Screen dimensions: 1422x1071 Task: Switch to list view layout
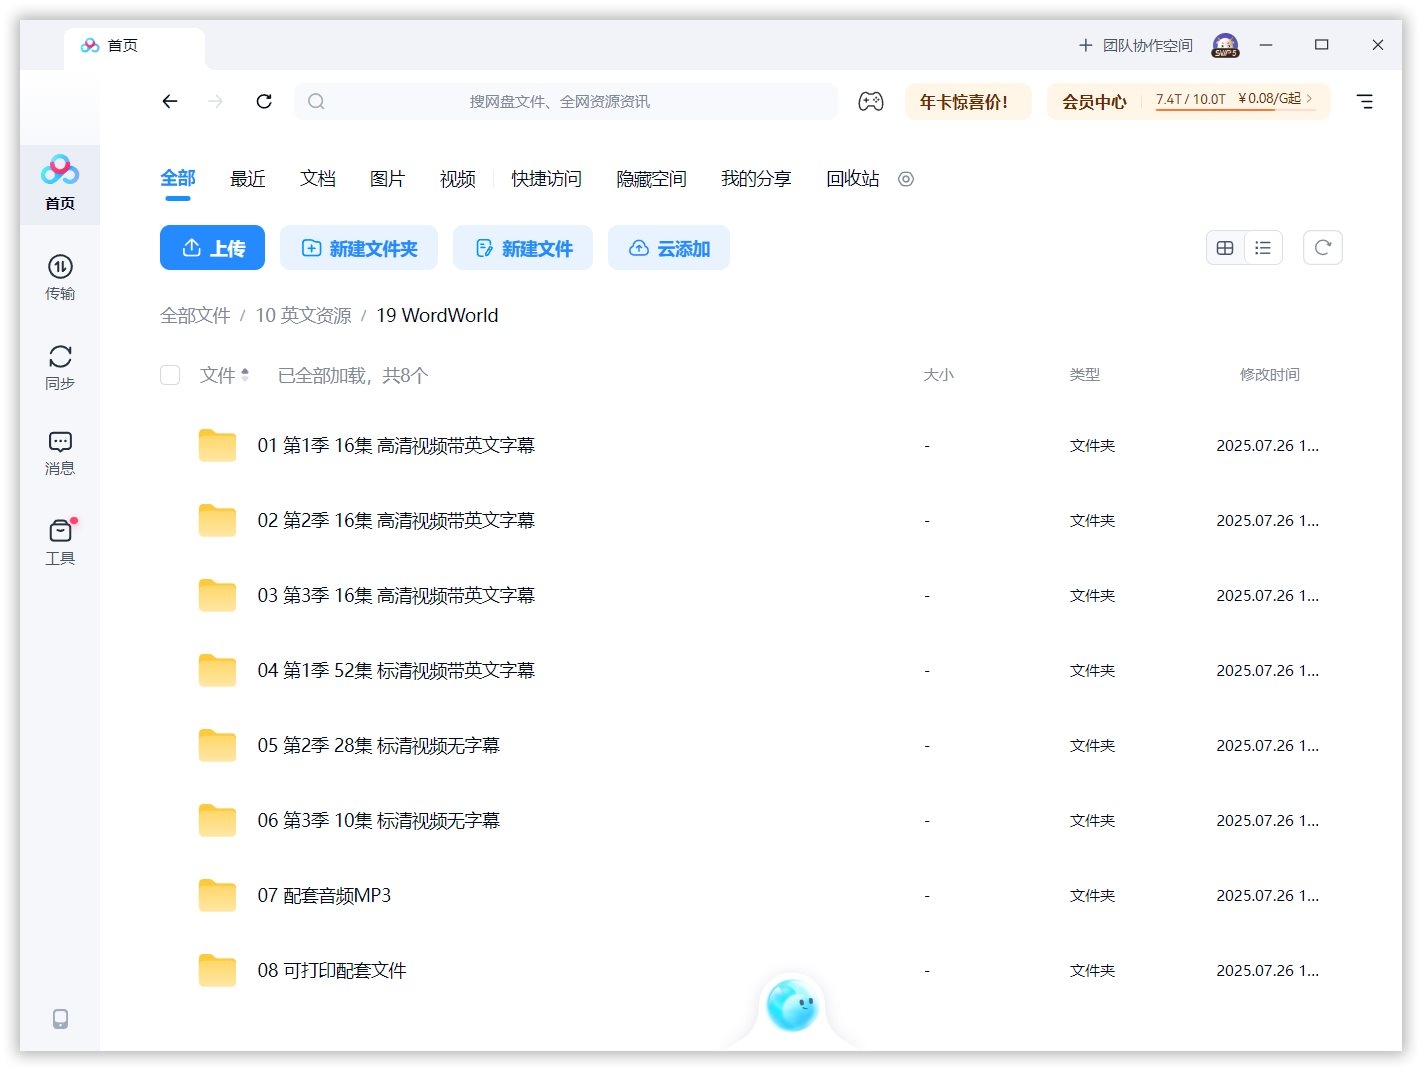[x=1263, y=247]
